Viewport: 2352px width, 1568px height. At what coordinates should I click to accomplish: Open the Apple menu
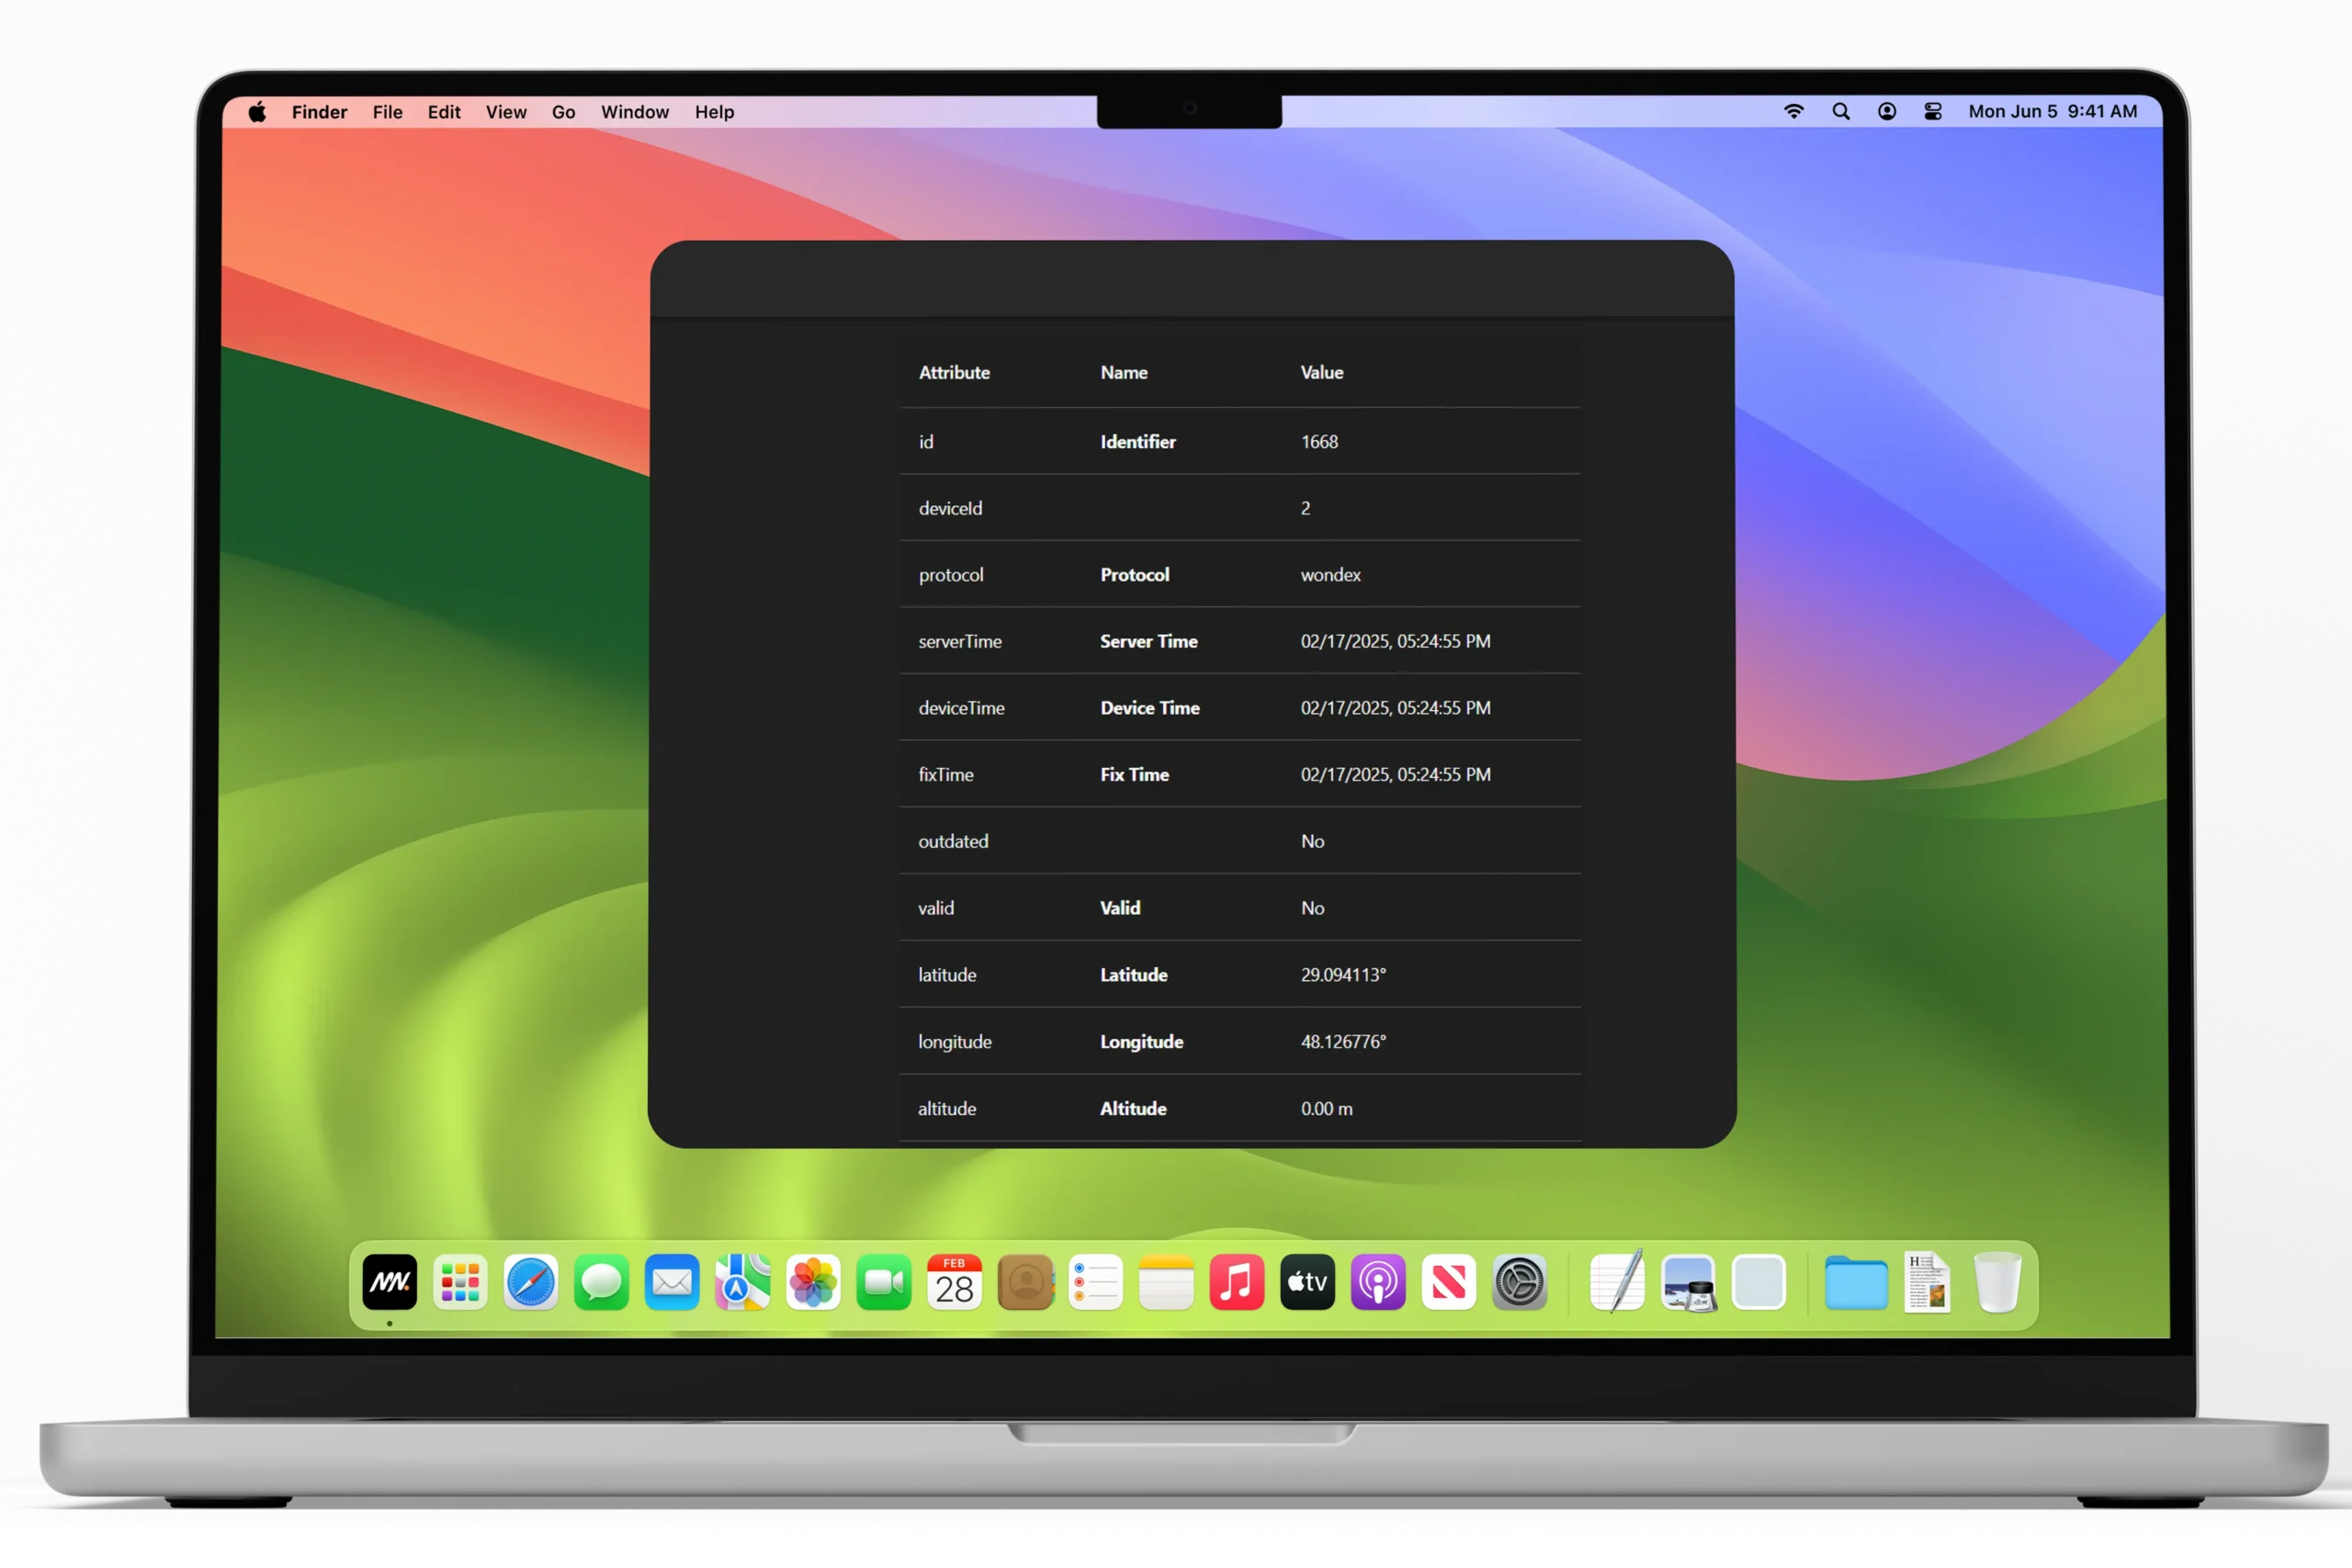tap(257, 112)
